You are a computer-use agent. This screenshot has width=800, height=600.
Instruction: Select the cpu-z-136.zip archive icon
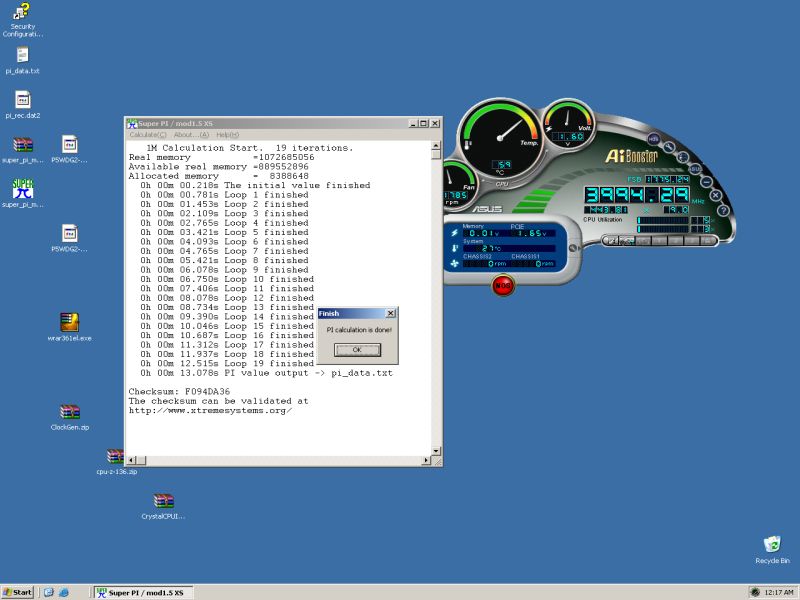[x=116, y=461]
